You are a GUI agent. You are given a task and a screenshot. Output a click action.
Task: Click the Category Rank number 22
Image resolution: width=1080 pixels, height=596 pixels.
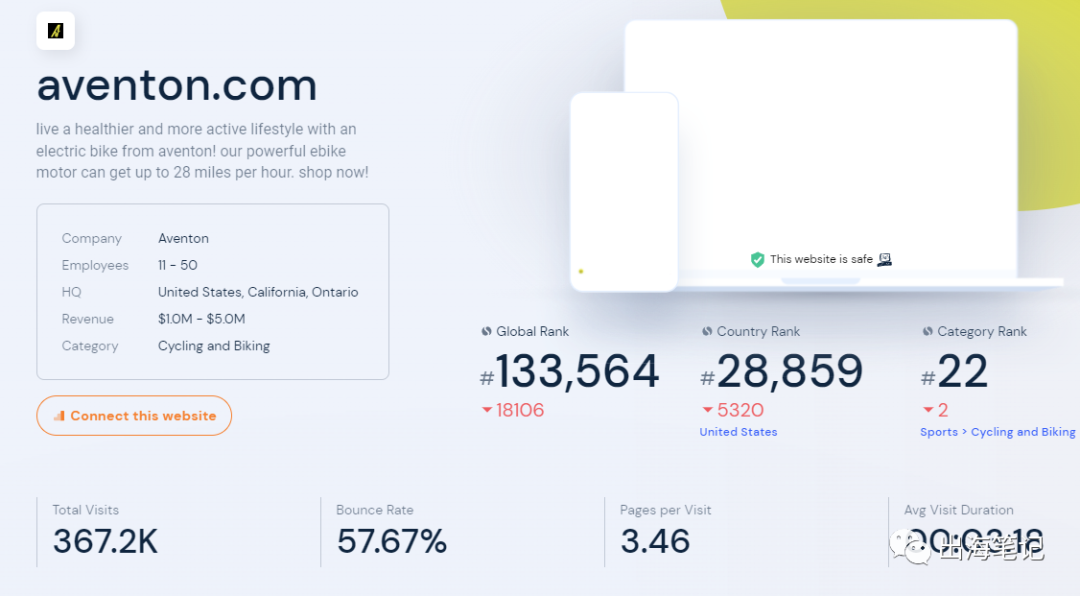pyautogui.click(x=962, y=371)
